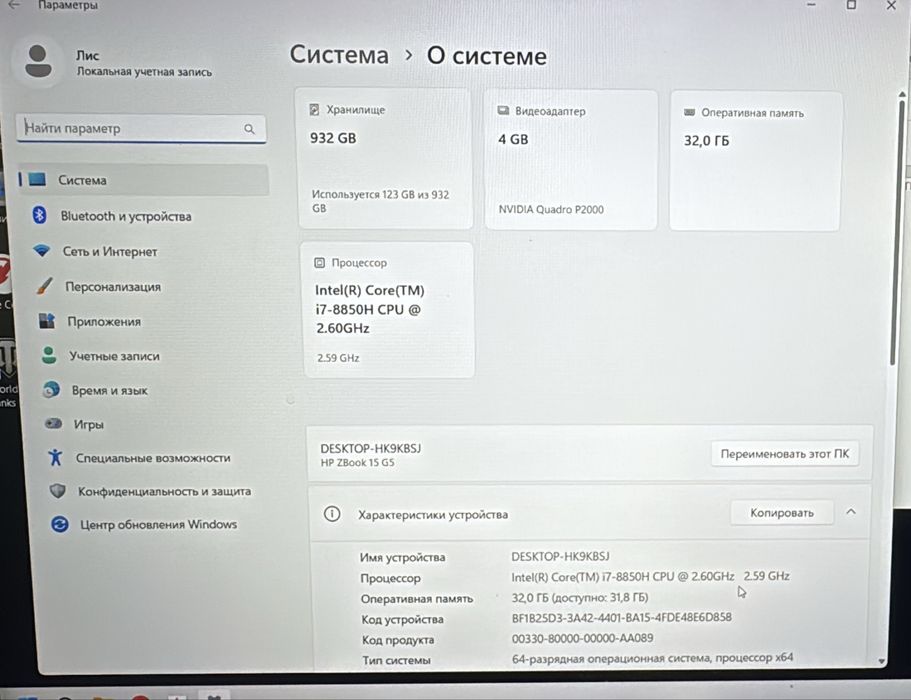
Task: Click the Оперативная память RAM icon
Action: 690,112
